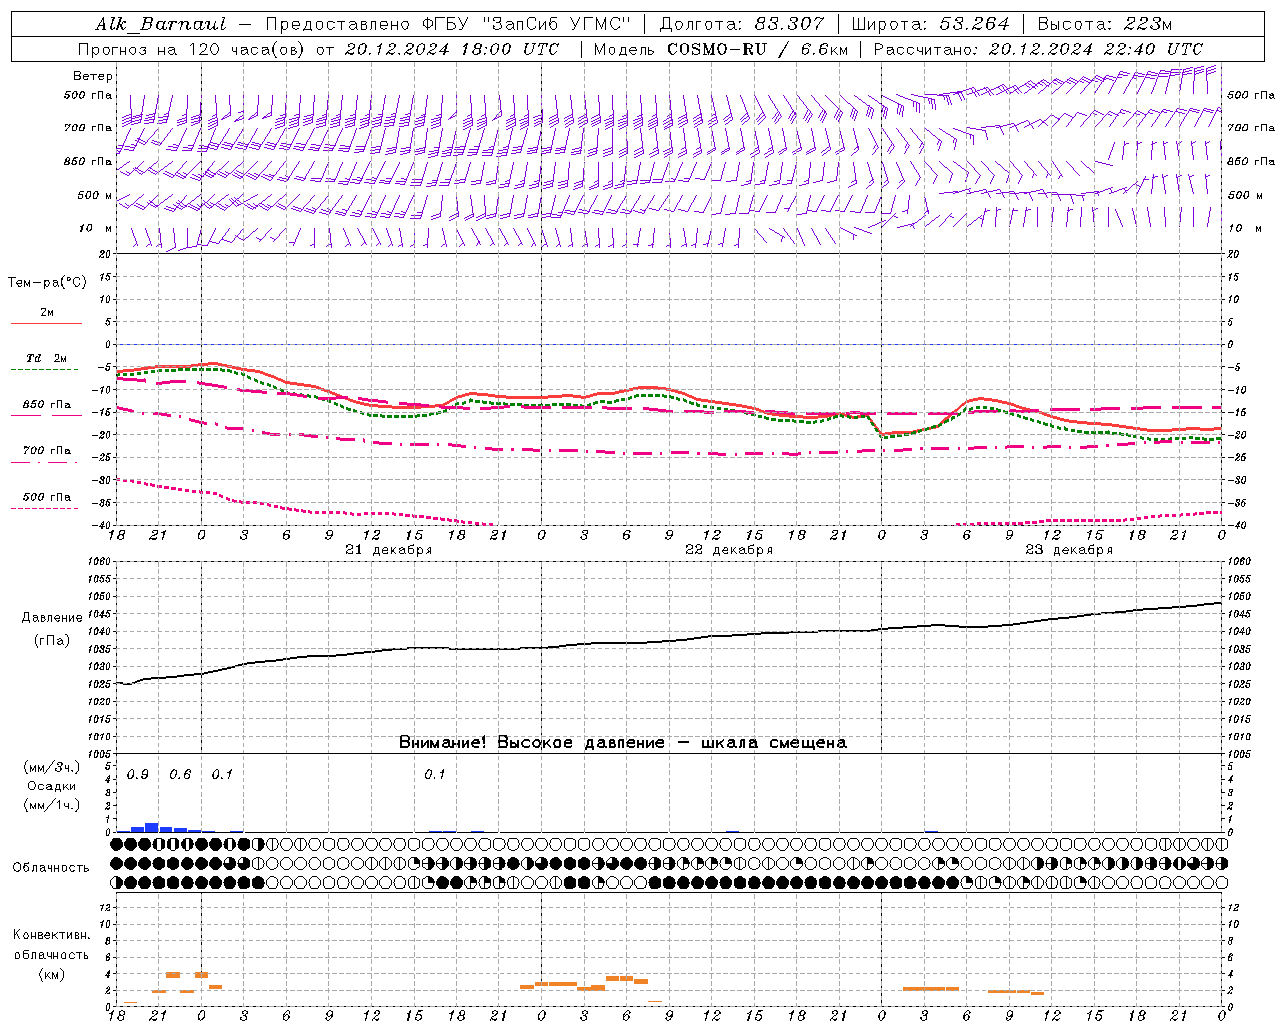
Task: Click the Осадки label
Action: [x=51, y=786]
